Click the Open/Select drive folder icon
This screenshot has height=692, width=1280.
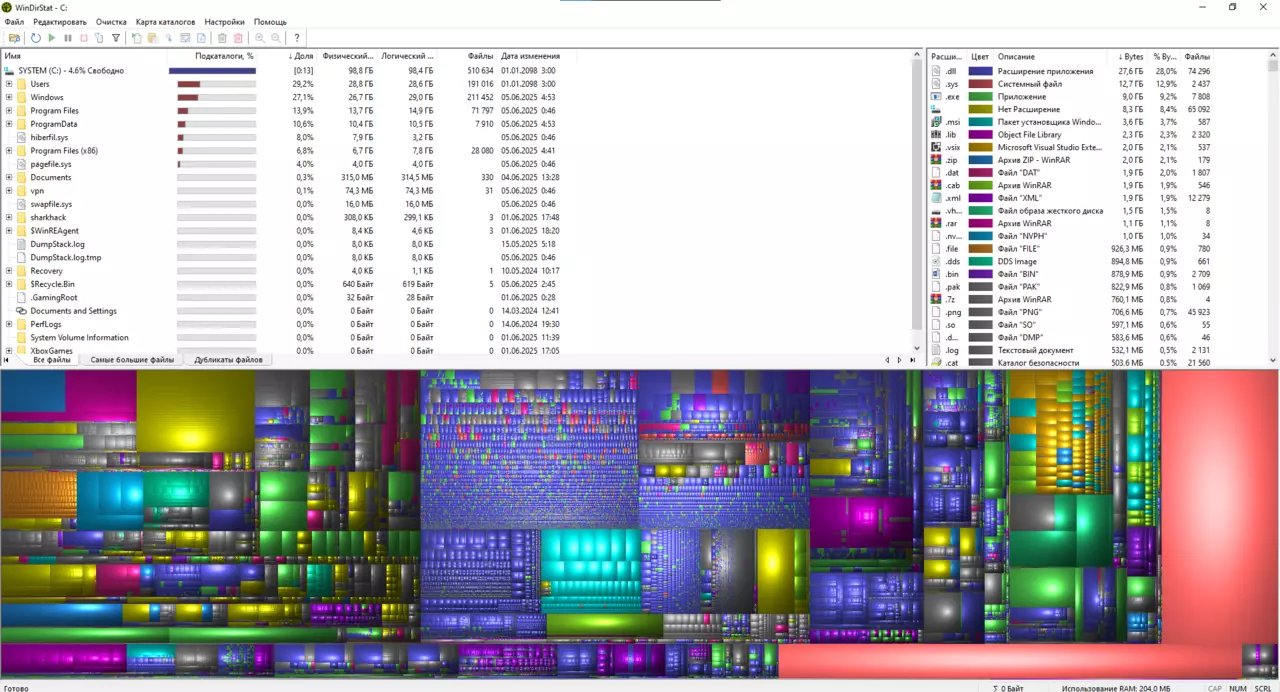click(x=14, y=38)
